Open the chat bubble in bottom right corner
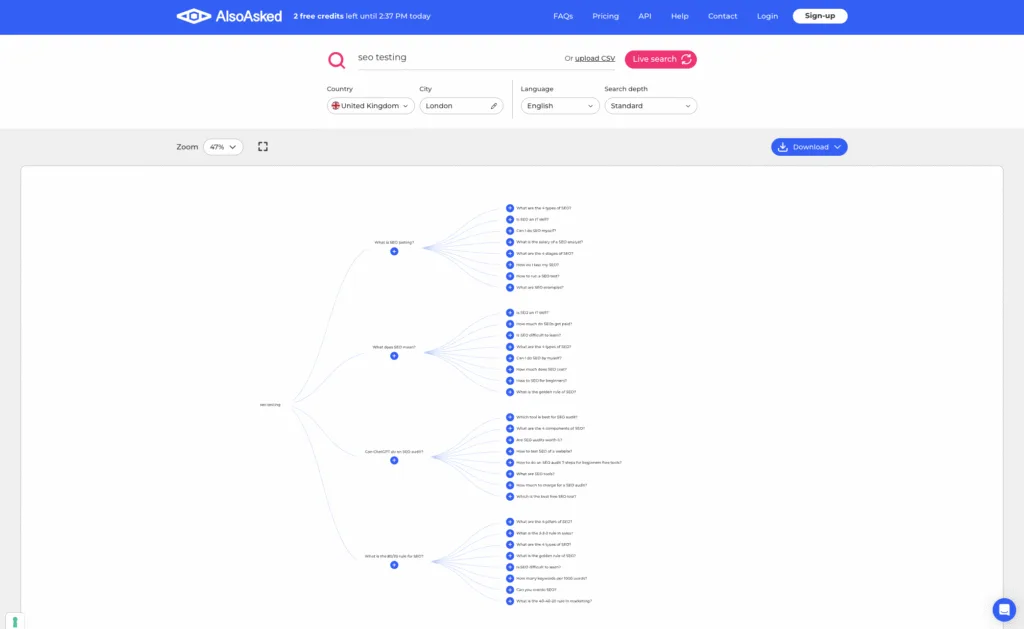This screenshot has width=1024, height=629. coord(1004,610)
